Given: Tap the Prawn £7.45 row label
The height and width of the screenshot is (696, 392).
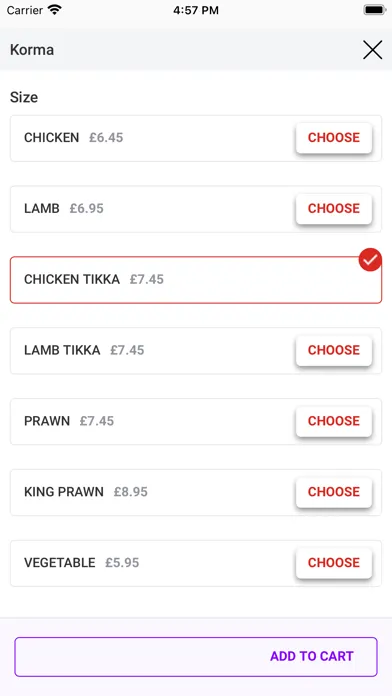Looking at the screenshot, I should pyautogui.click(x=69, y=421).
